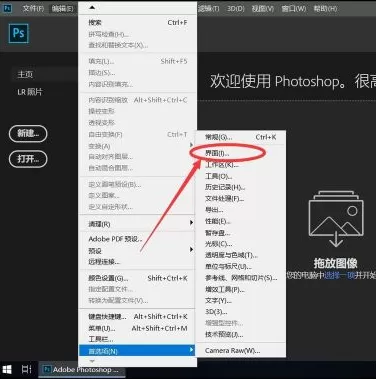Image resolution: width=376 pixels, height=379 pixels.
Task: Open Task View on the taskbar
Action: [26, 369]
